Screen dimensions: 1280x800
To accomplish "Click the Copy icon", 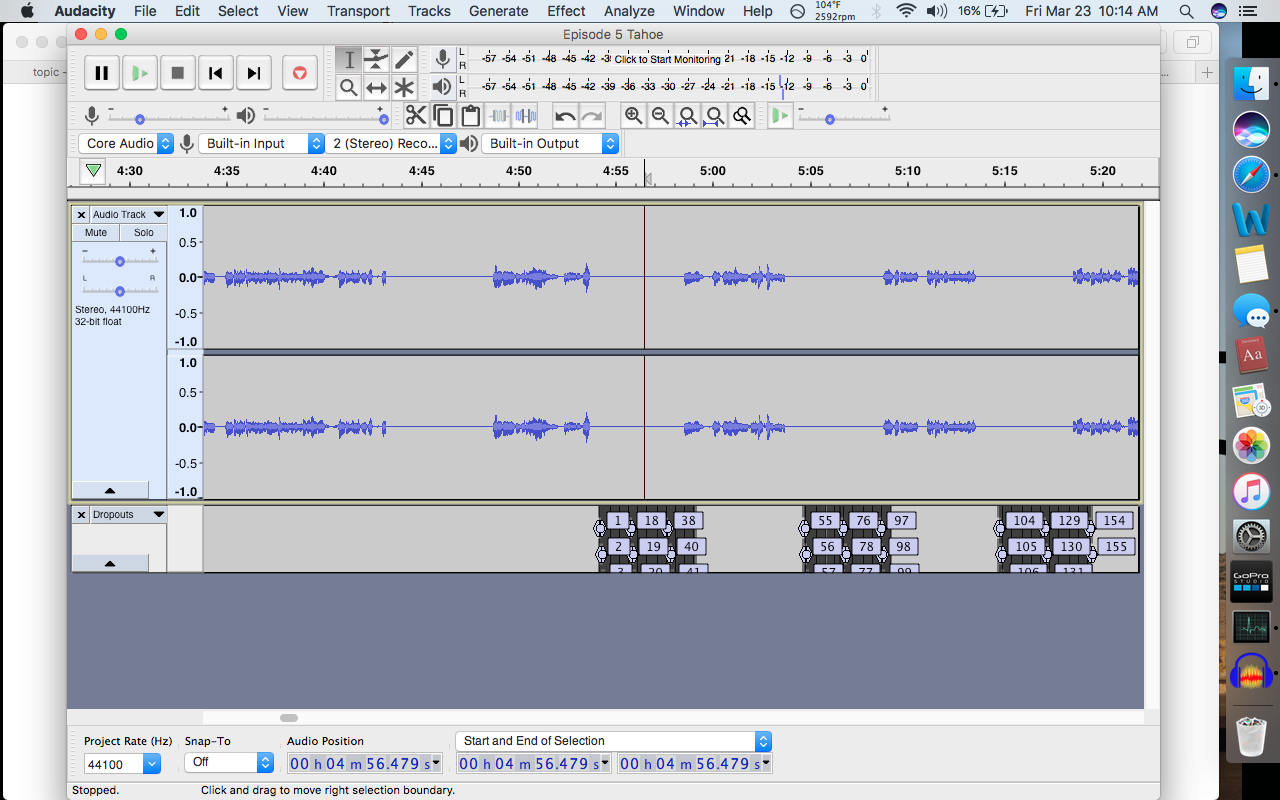I will (x=443, y=116).
